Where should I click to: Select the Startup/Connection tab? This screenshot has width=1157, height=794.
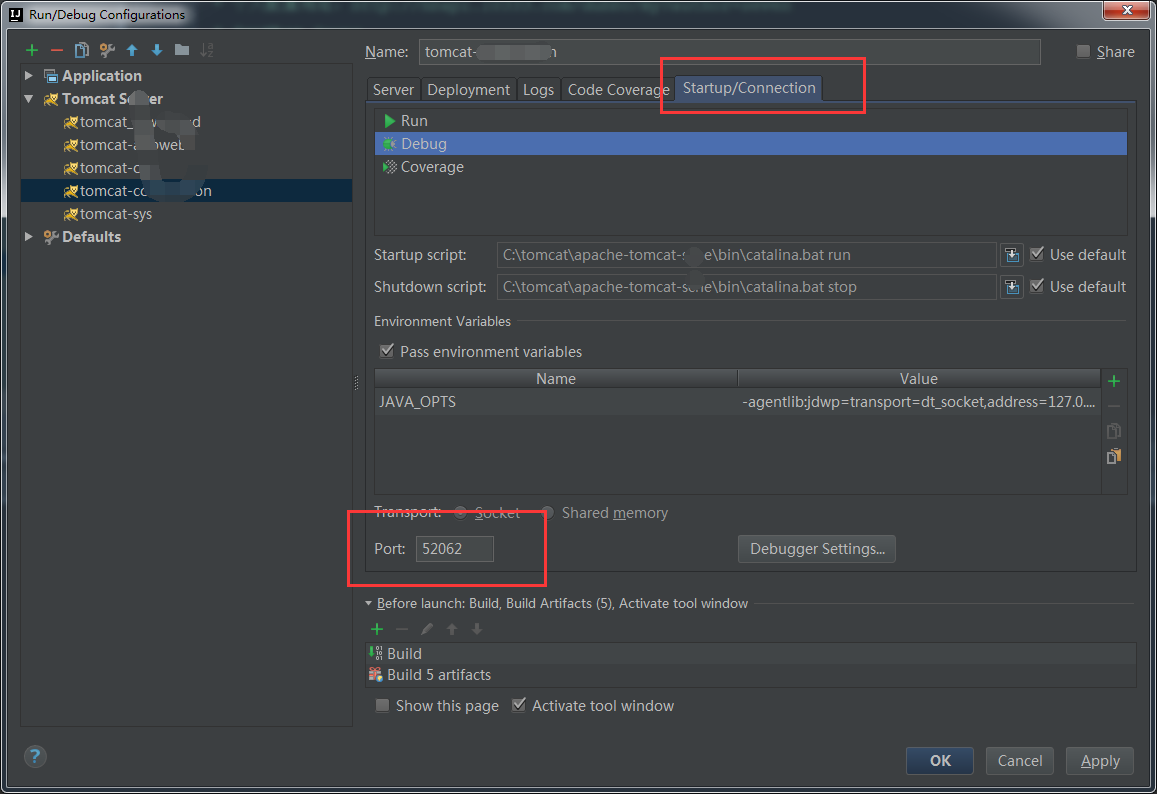tap(749, 88)
